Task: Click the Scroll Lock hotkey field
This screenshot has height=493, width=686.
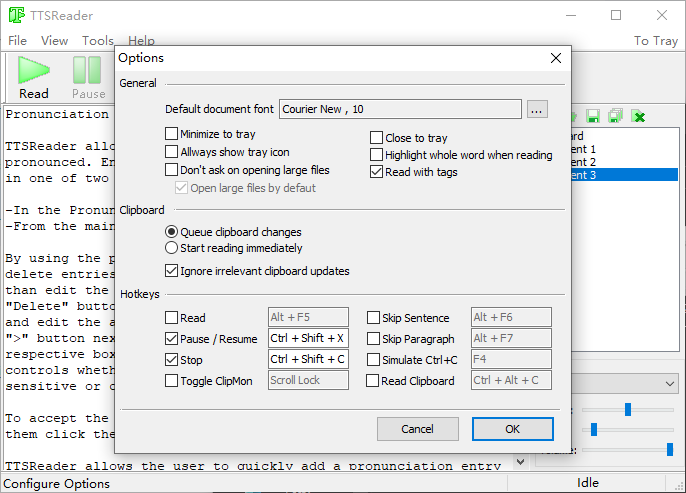Action: click(x=308, y=380)
